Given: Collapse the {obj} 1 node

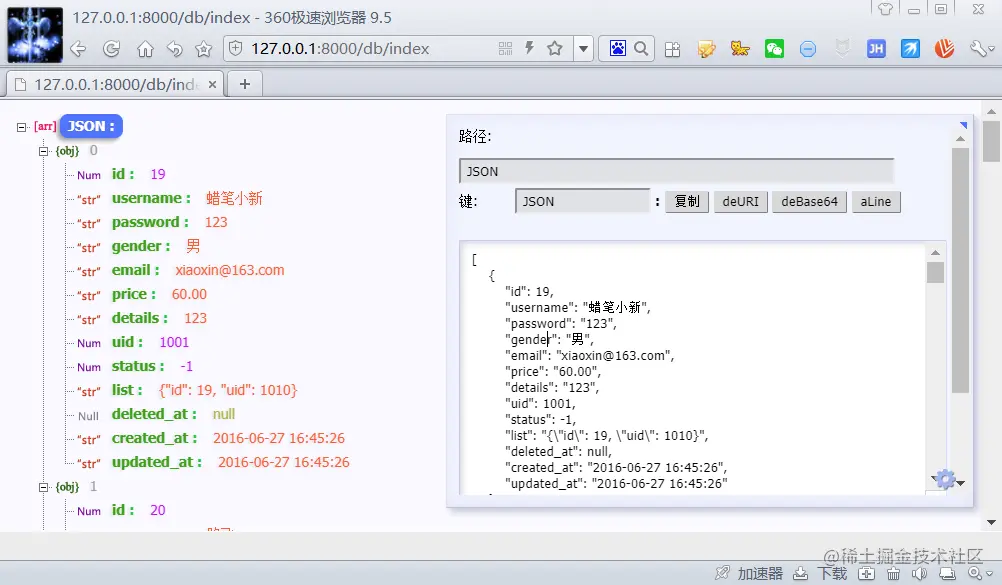Looking at the screenshot, I should (43, 487).
